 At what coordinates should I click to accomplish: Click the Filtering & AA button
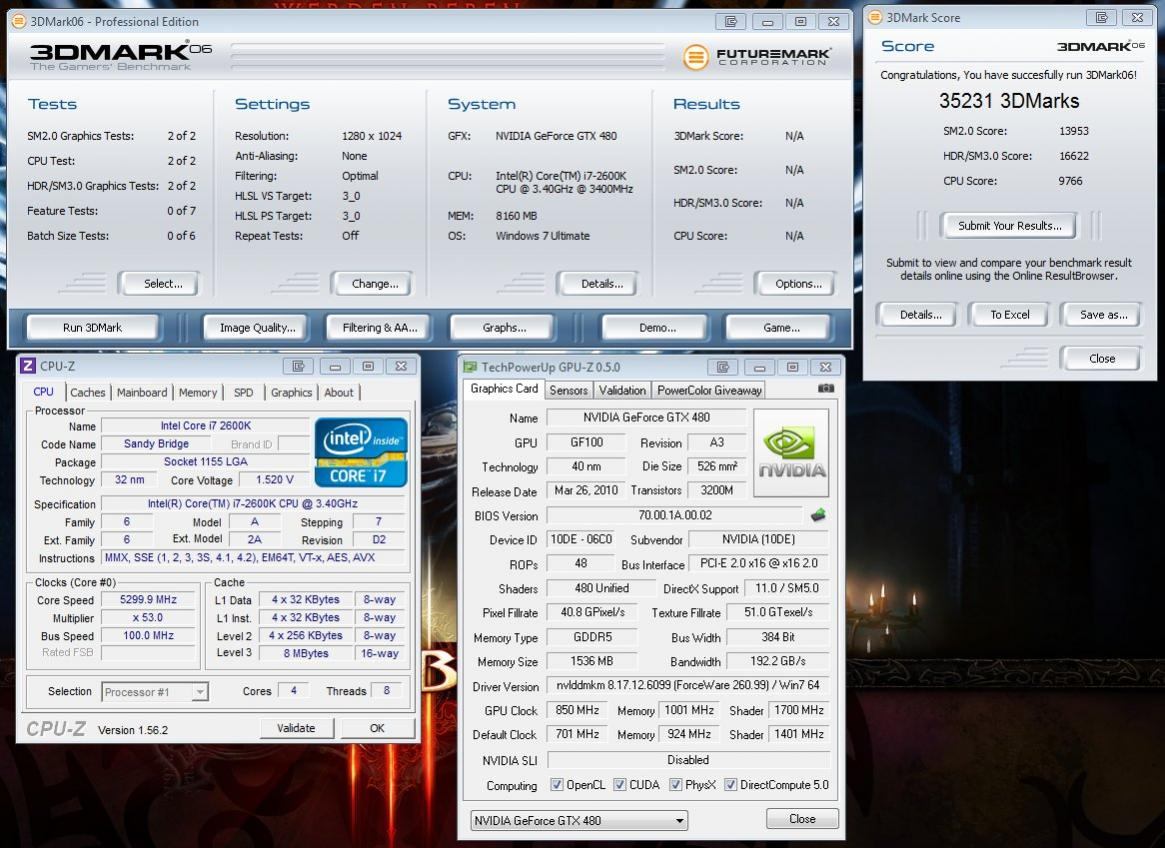[380, 328]
